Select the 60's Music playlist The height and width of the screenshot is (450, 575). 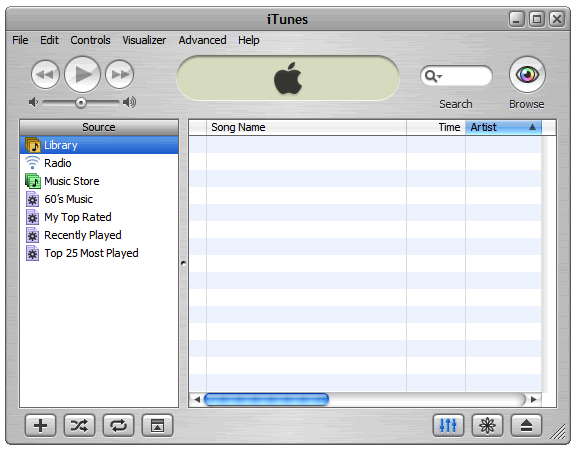99,199
